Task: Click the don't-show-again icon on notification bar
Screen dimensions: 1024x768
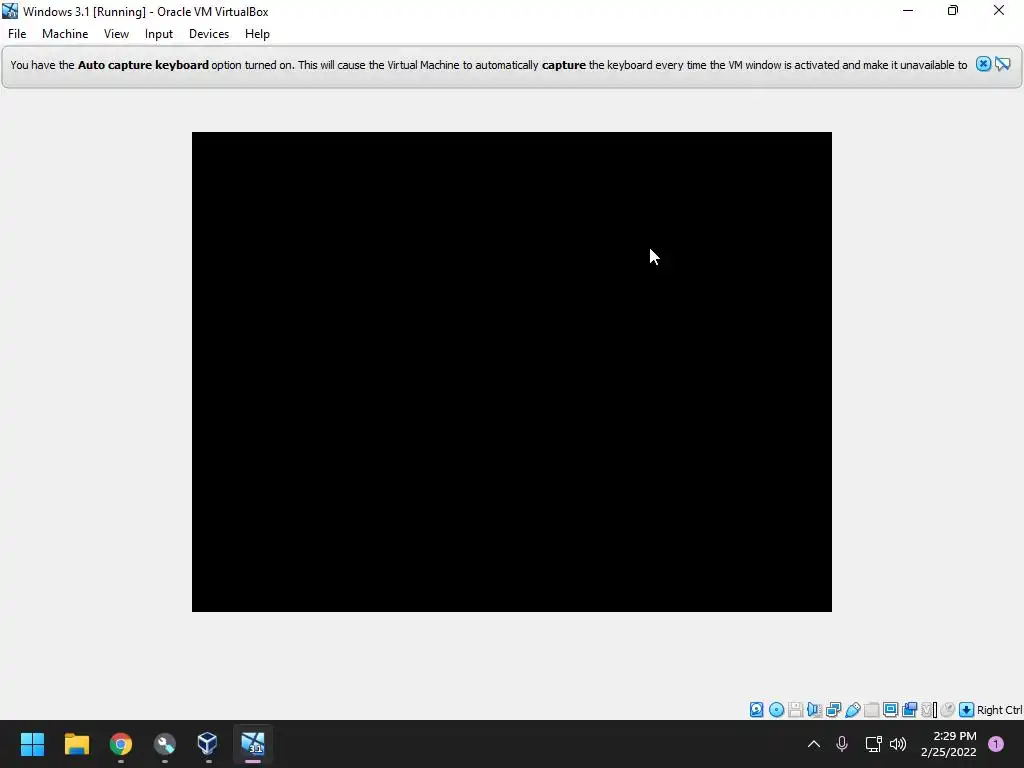Action: click(1003, 64)
